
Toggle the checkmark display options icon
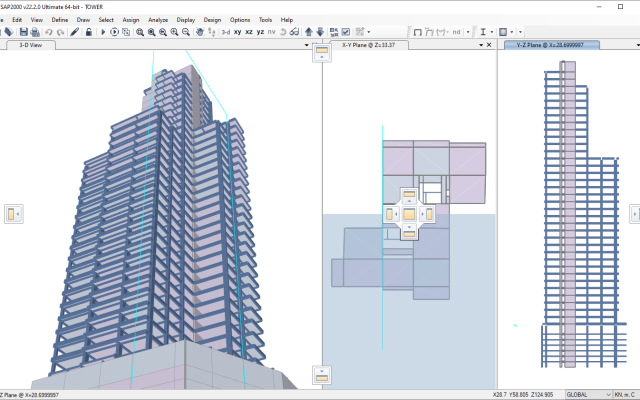(345, 32)
